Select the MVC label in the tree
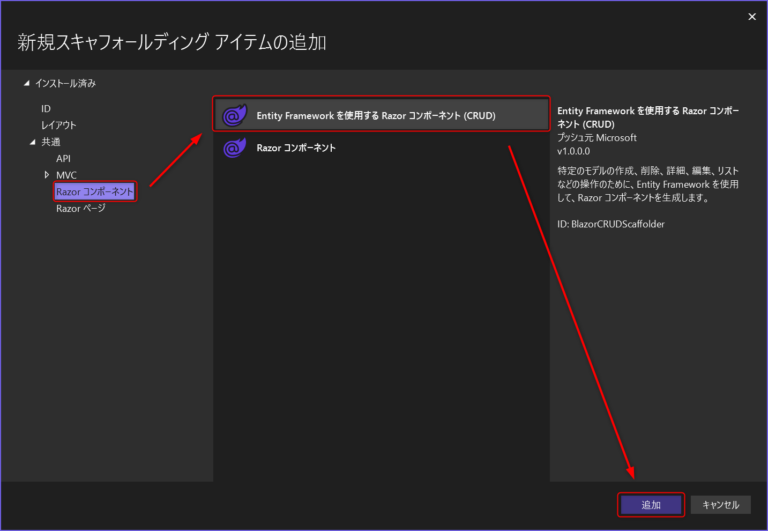768x531 pixels. point(66,175)
